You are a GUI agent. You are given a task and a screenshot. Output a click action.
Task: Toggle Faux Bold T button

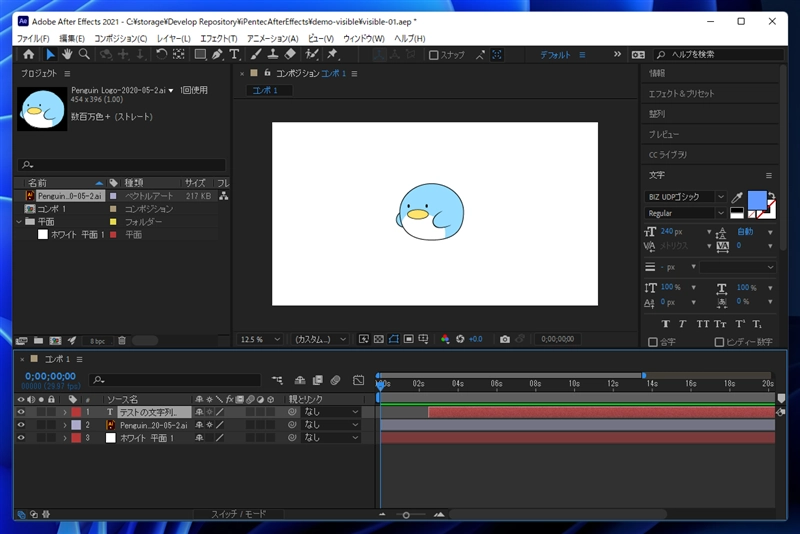[665, 324]
